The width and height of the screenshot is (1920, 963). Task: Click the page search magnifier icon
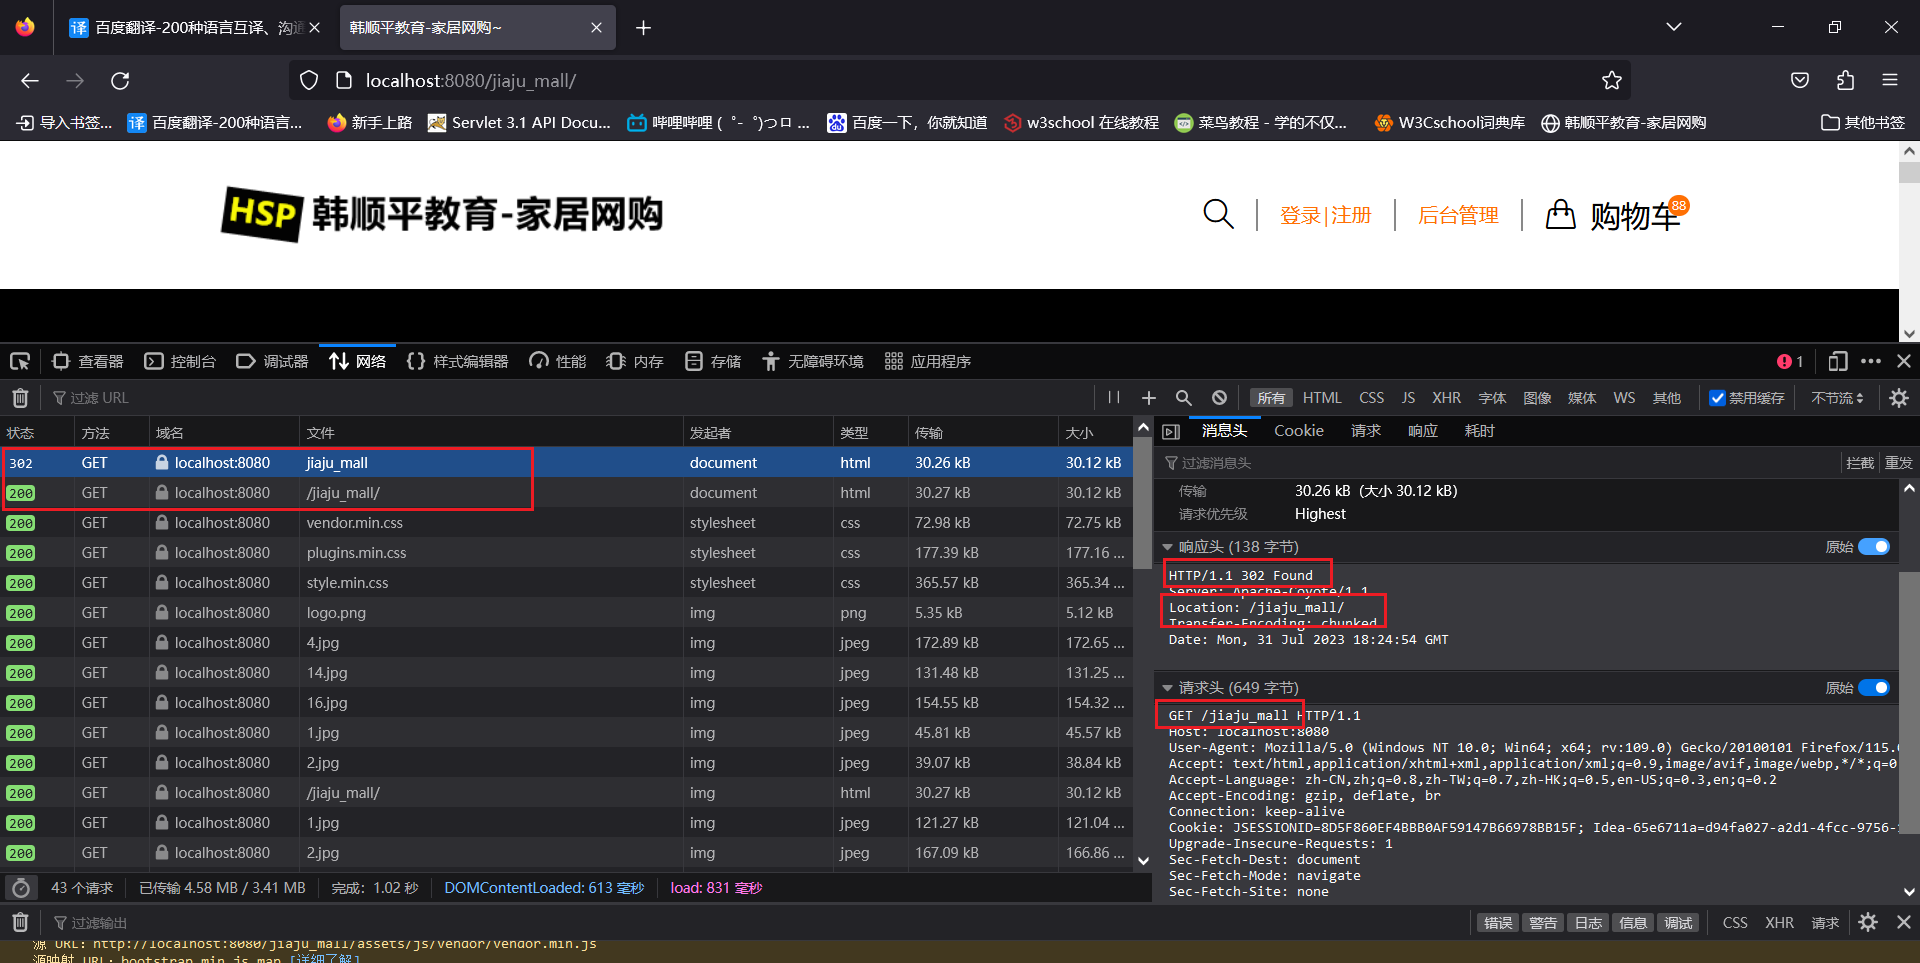click(1218, 214)
